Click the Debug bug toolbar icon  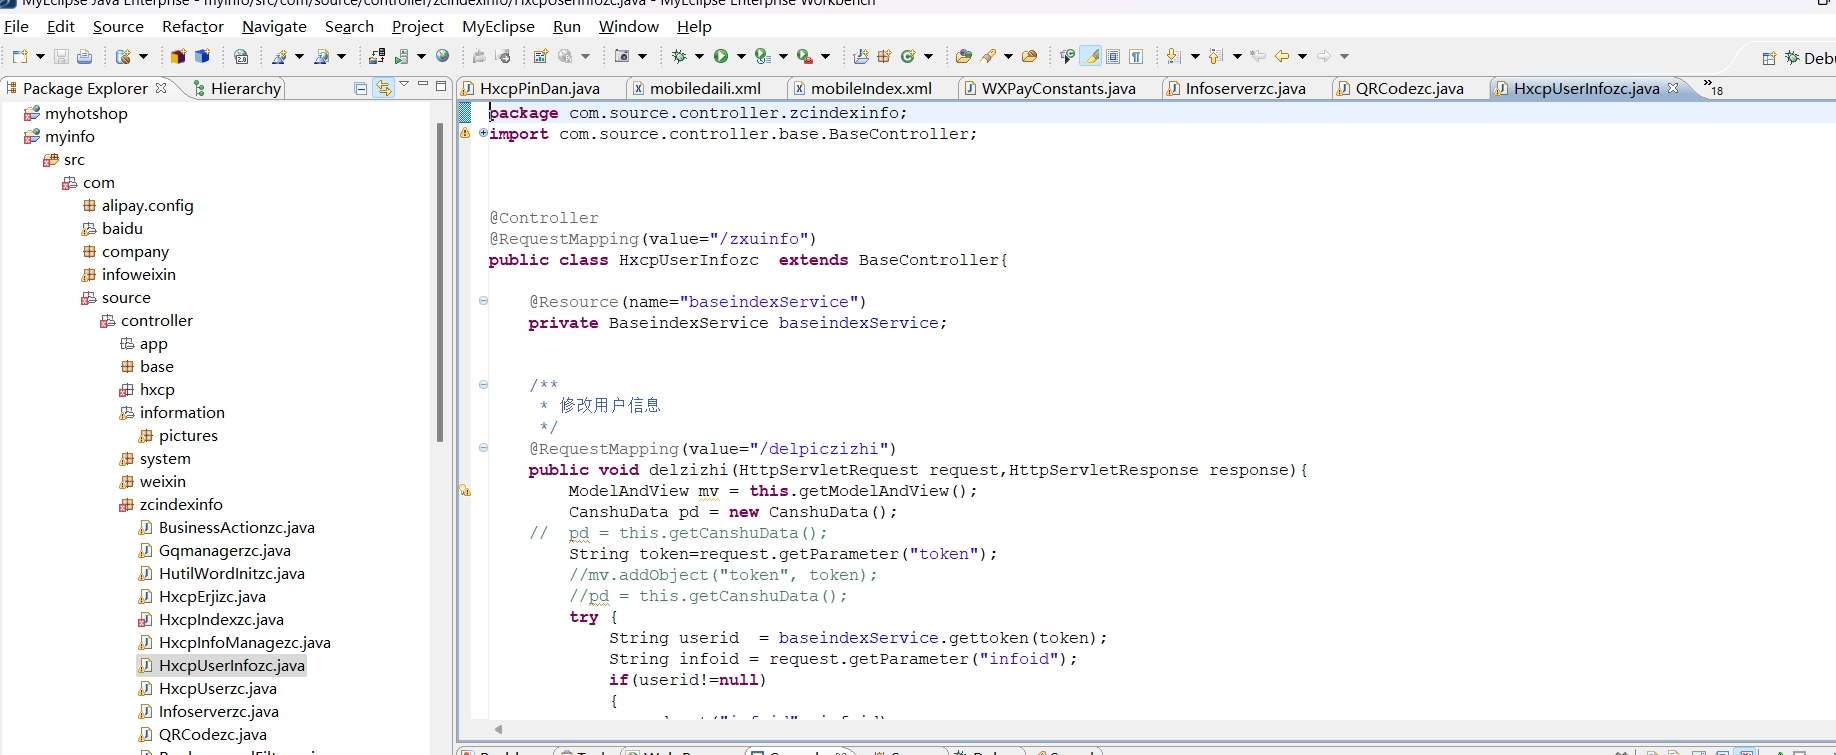[x=680, y=57]
